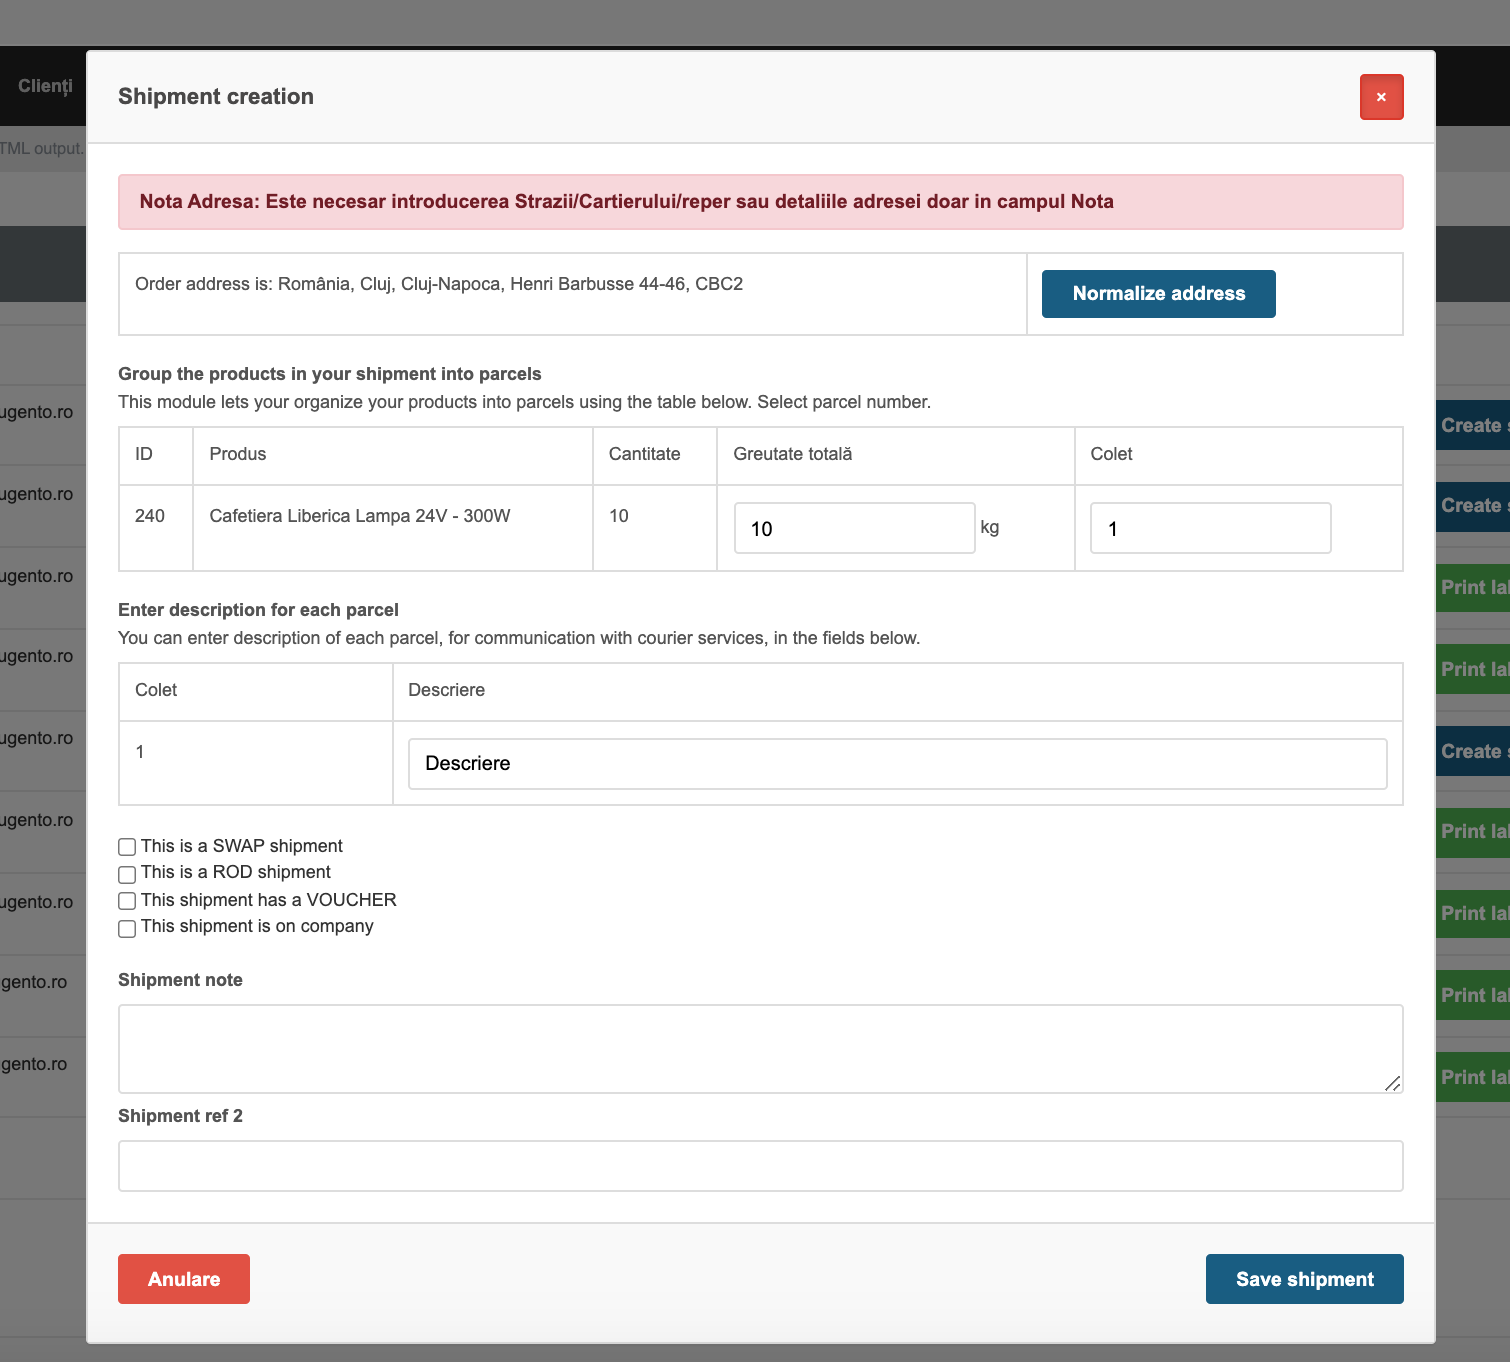This screenshot has width=1510, height=1362.
Task: Click the 'Enter description for each parcel' heading
Action: click(258, 610)
